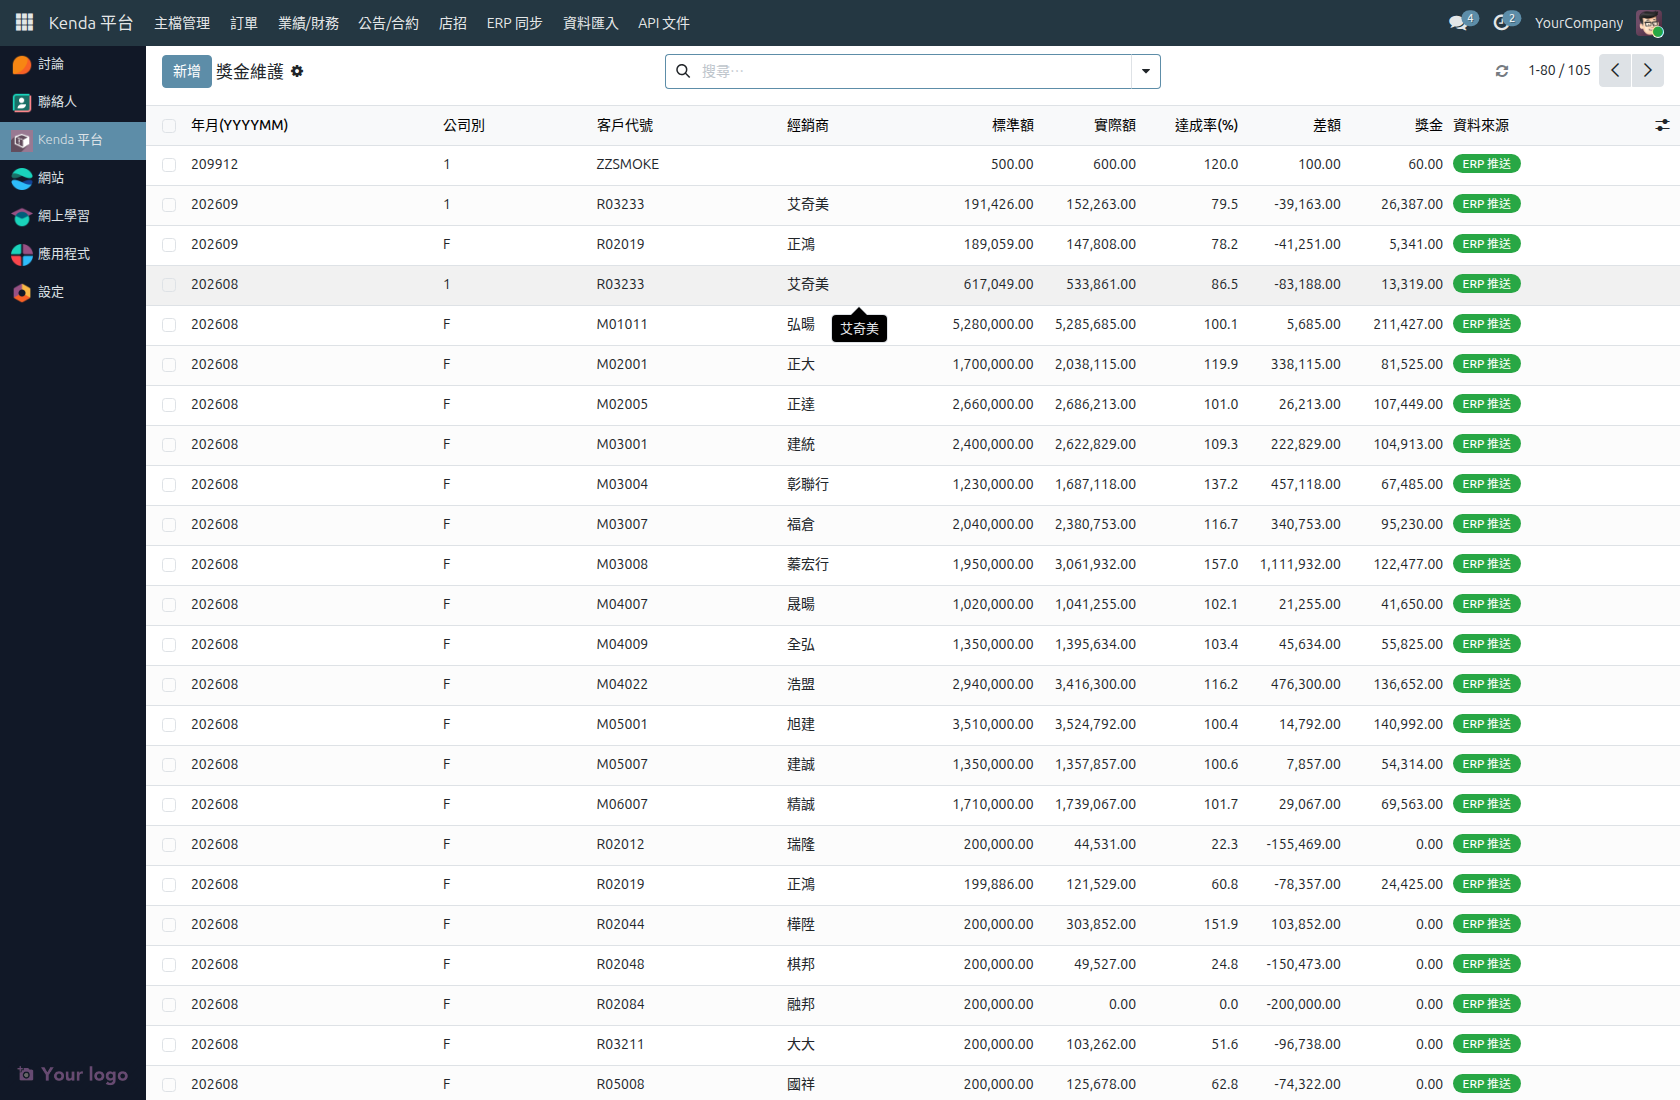Click in the 搜尋 search field

point(914,71)
